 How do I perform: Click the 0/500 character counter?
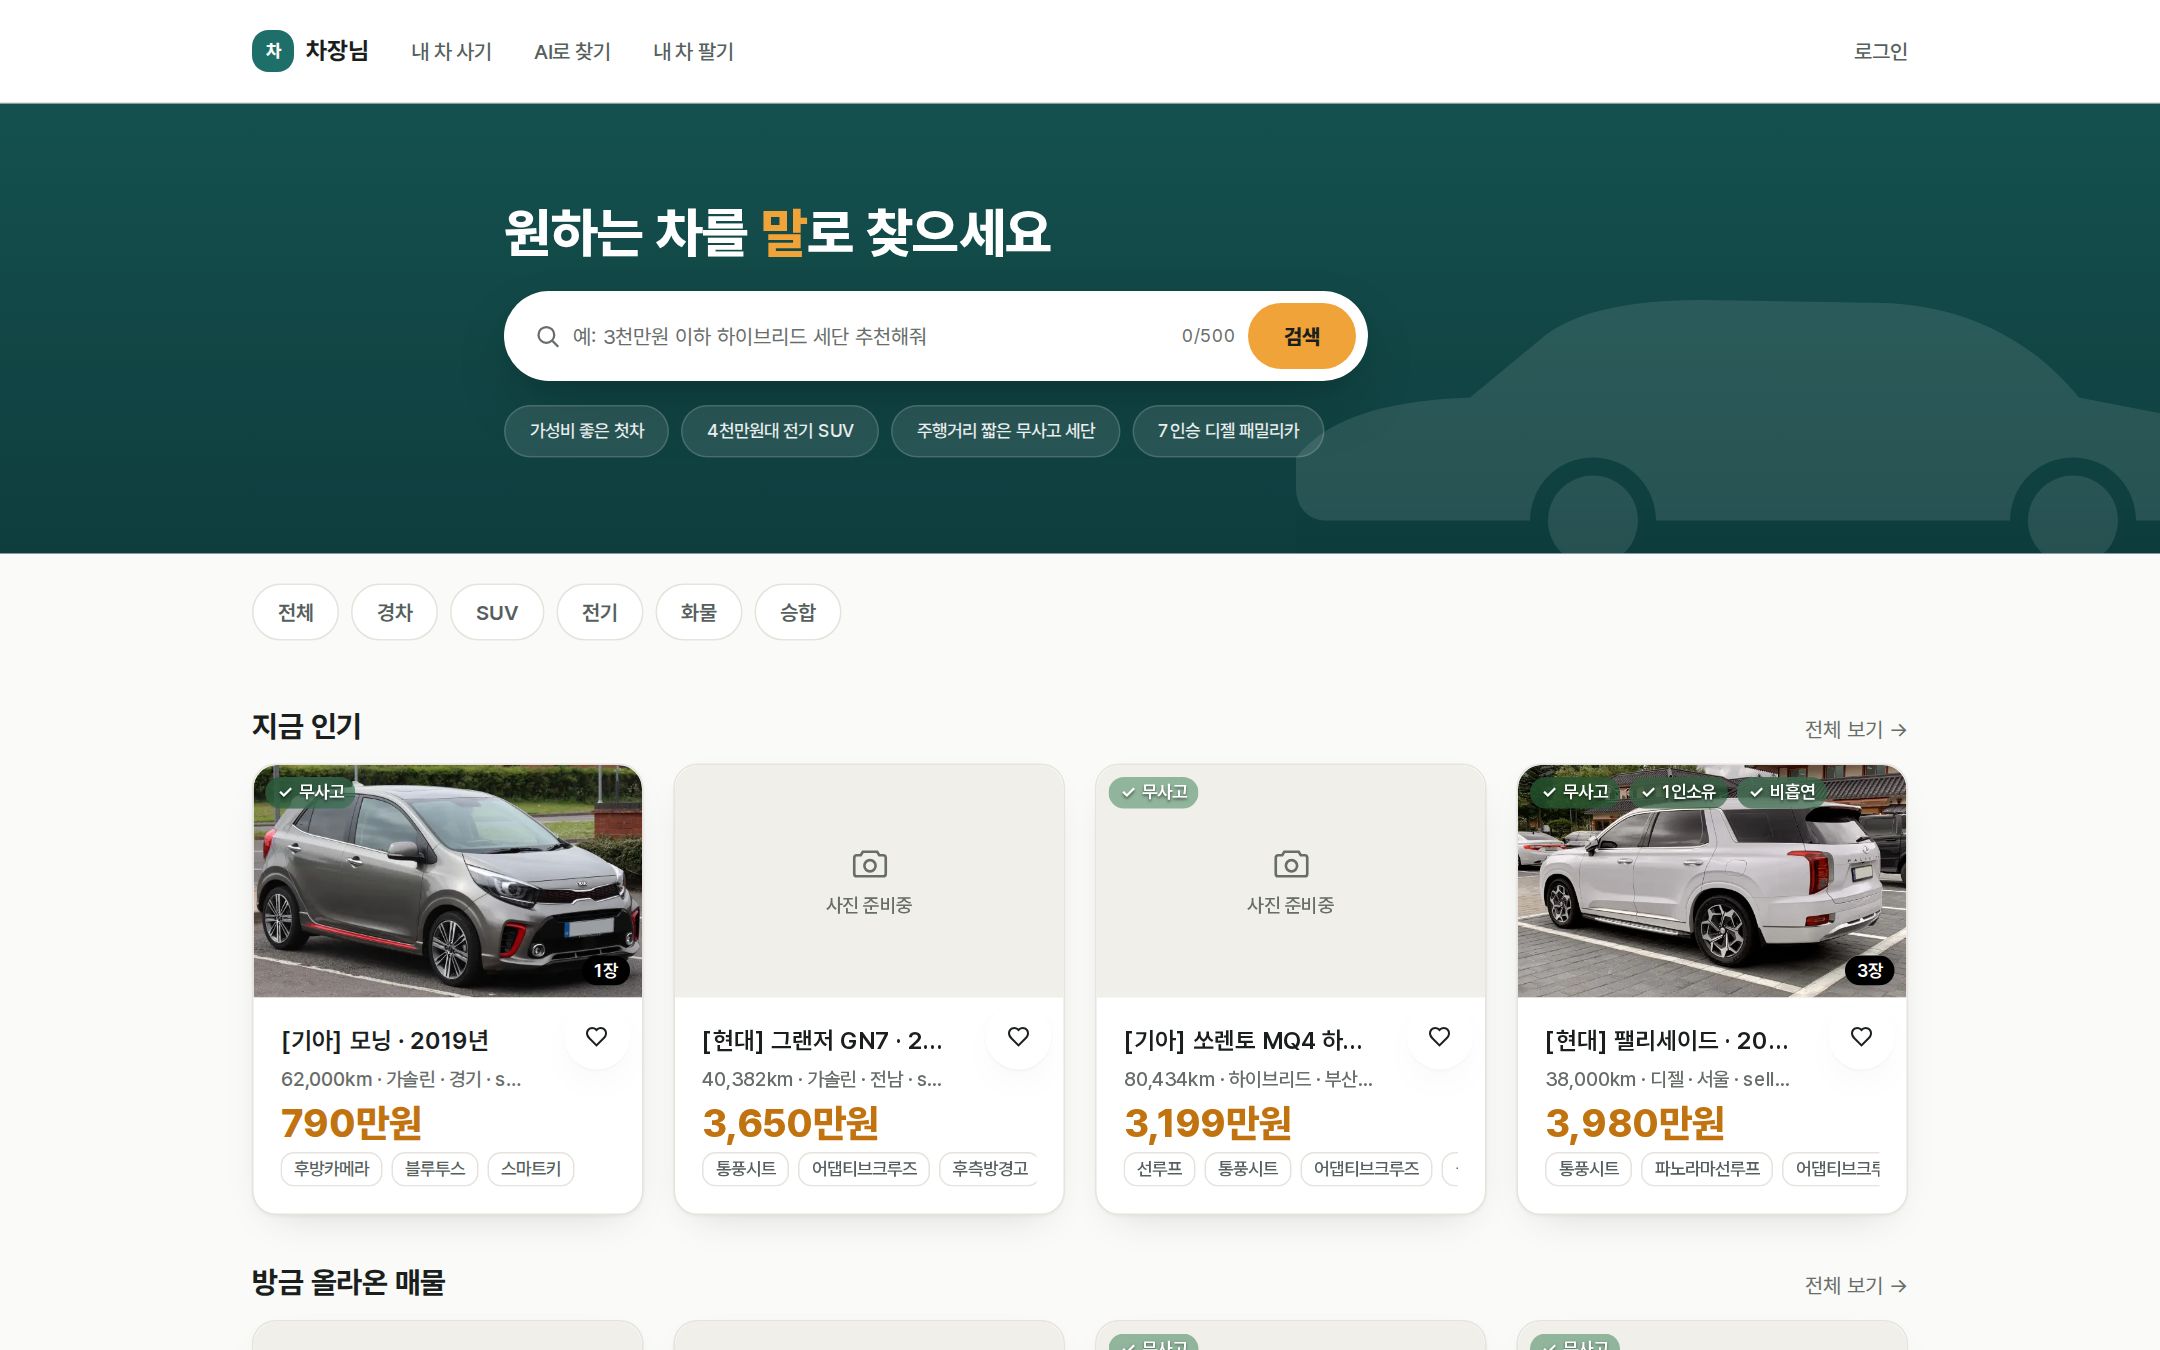coord(1208,336)
